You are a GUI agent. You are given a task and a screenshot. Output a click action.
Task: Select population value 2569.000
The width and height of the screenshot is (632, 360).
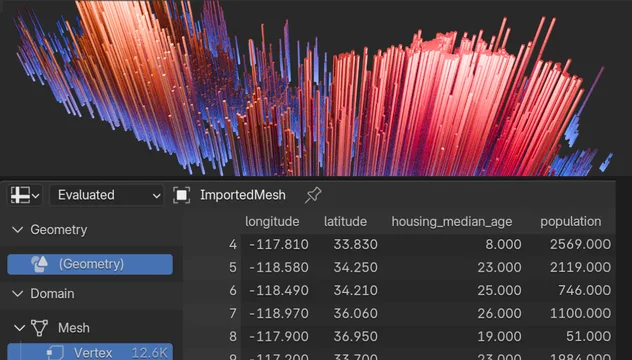coord(580,244)
